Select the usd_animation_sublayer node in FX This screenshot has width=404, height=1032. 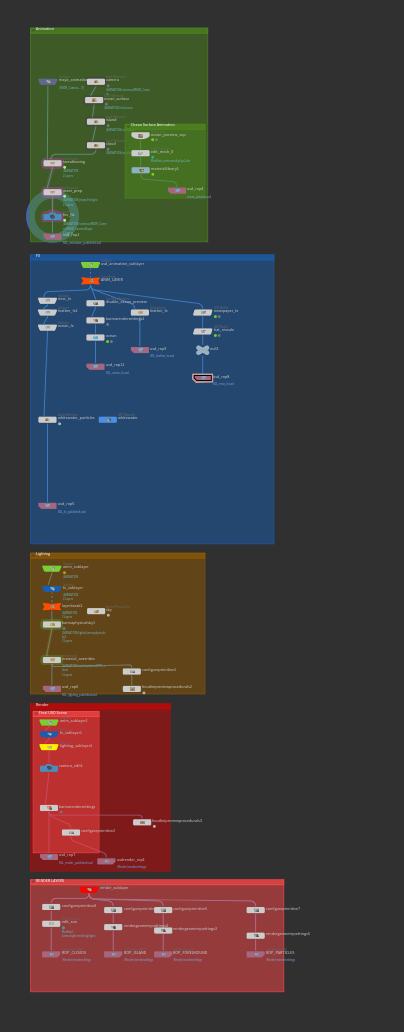pos(90,265)
